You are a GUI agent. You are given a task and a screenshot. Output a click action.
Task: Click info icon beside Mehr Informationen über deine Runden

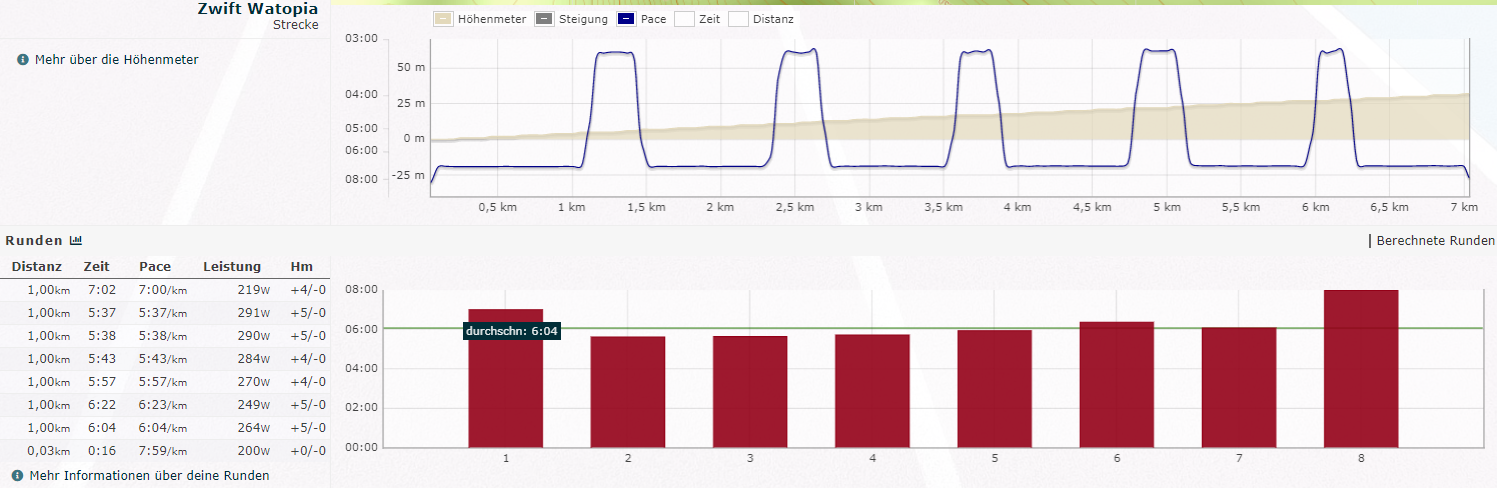[18, 476]
